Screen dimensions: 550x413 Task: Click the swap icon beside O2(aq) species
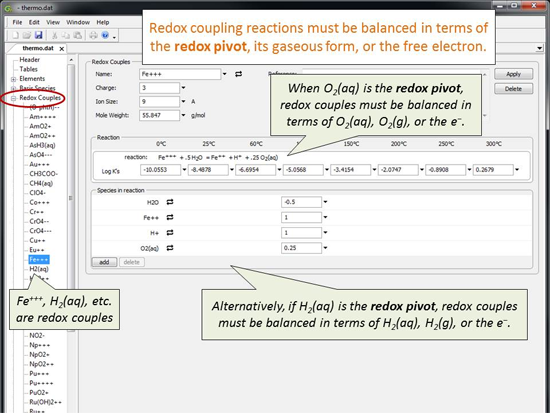tap(170, 248)
